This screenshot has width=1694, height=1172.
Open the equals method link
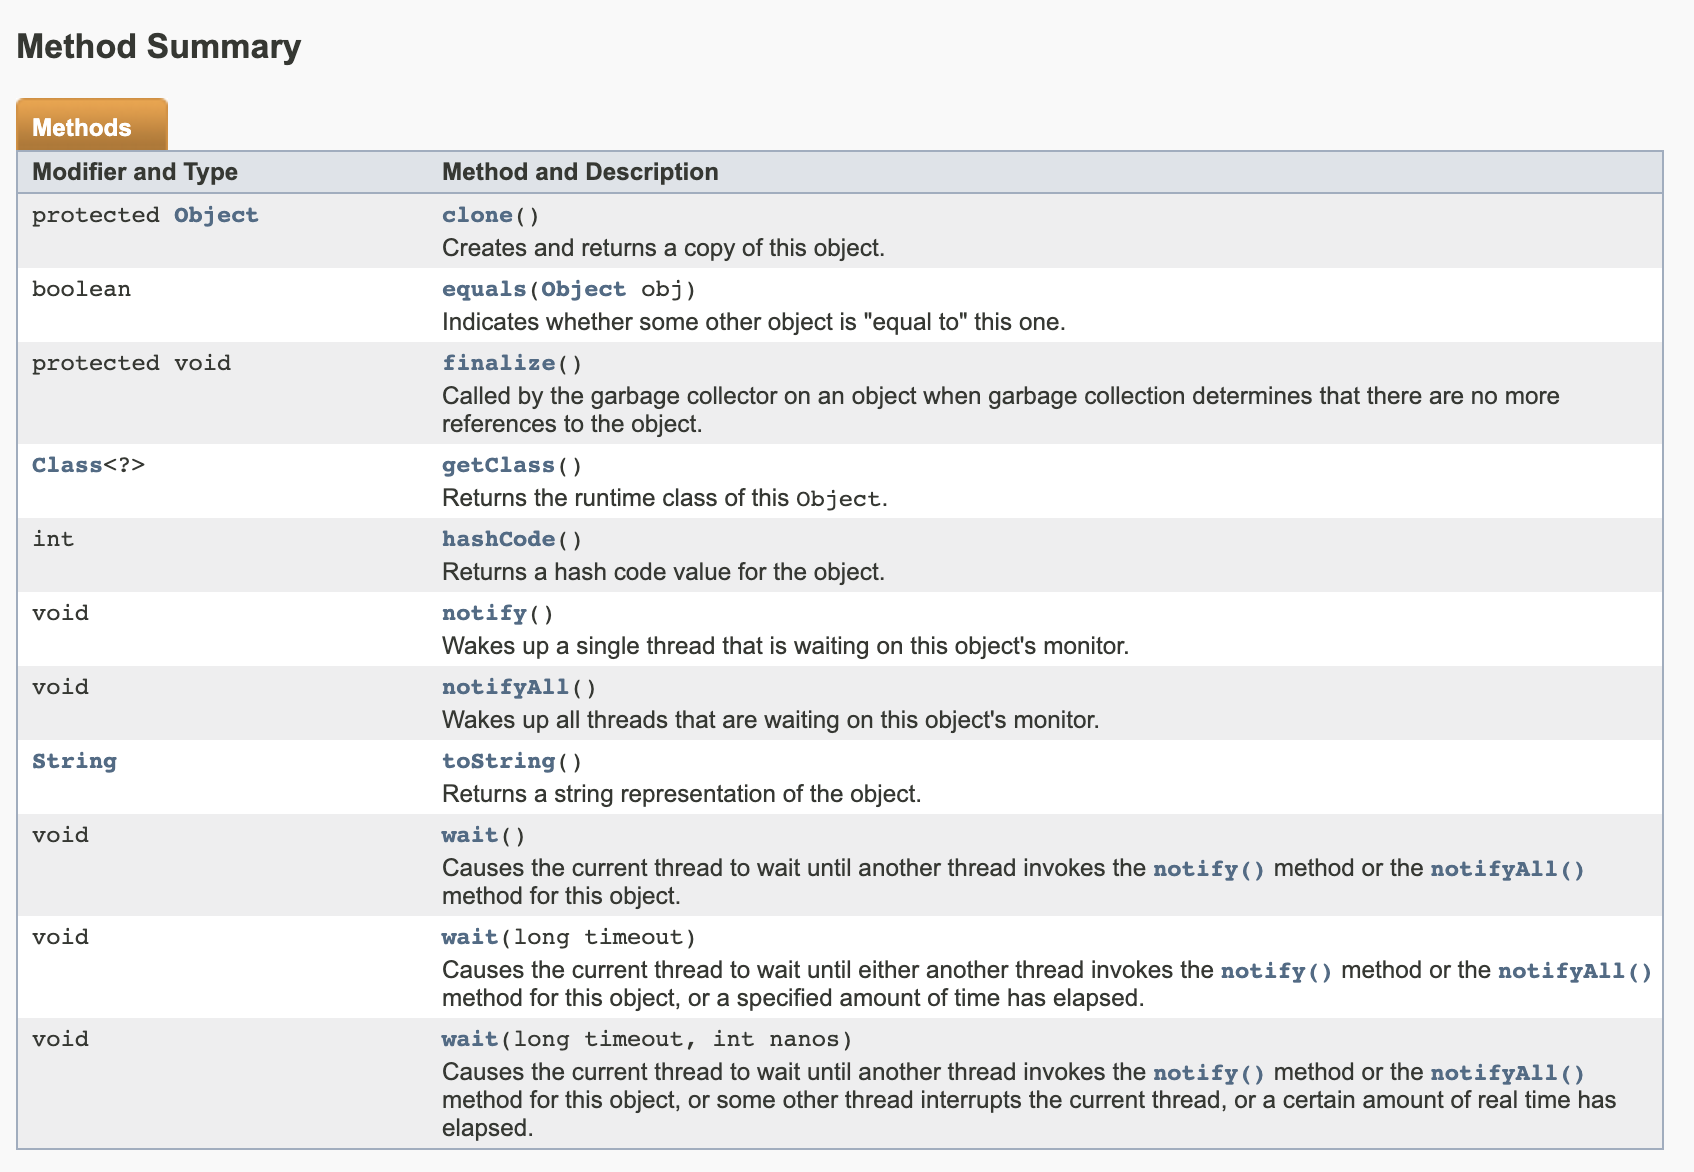(x=484, y=289)
